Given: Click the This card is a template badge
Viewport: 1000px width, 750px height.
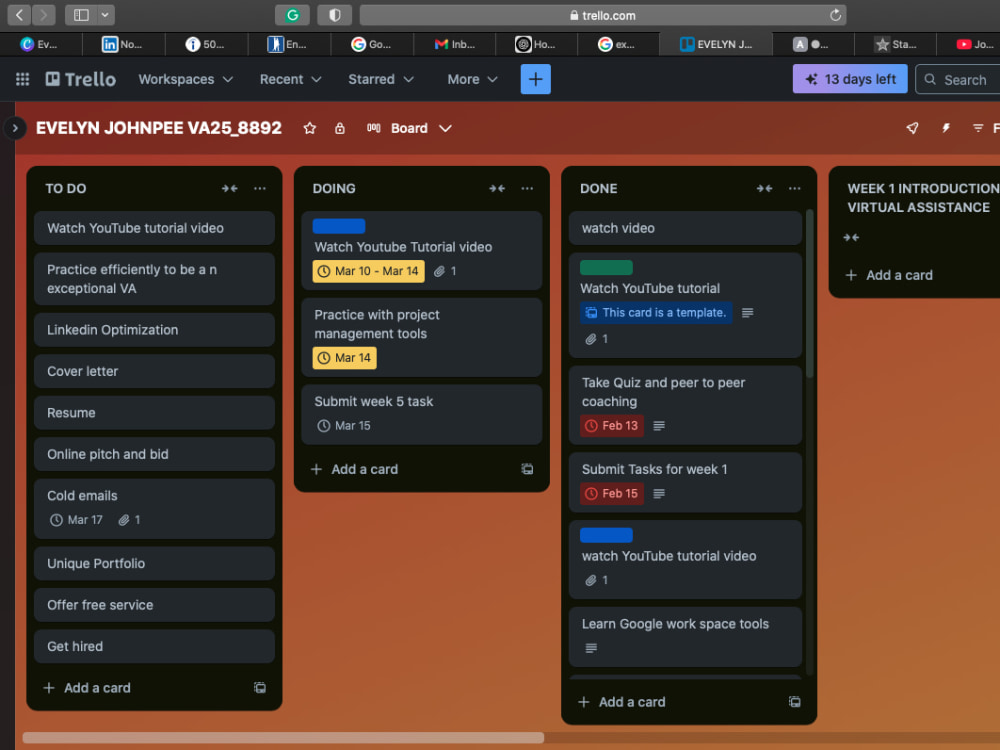Looking at the screenshot, I should coord(656,312).
